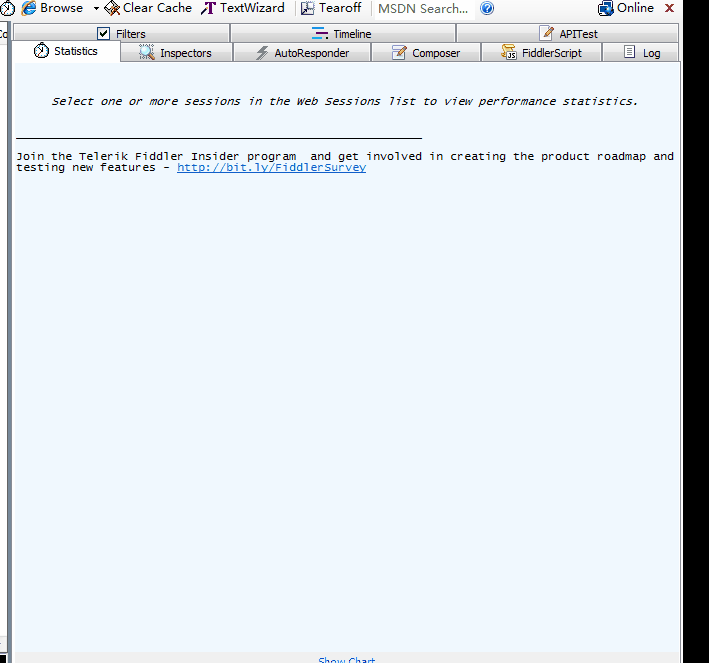Open the AutoResponder tab
Image resolution: width=709 pixels, height=663 pixels.
coord(302,53)
